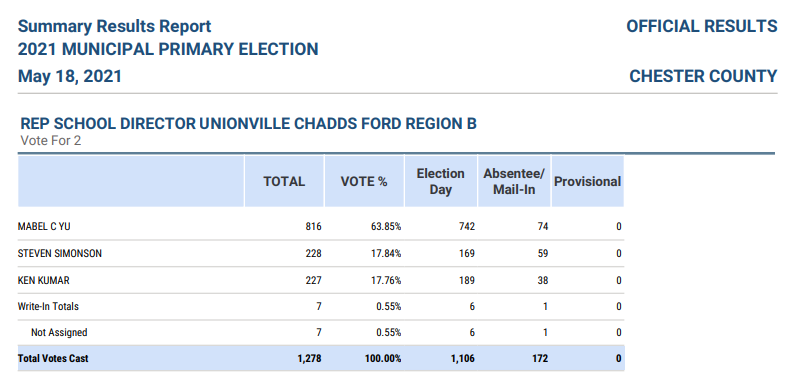Click the Not Assigned row label

coord(59,333)
